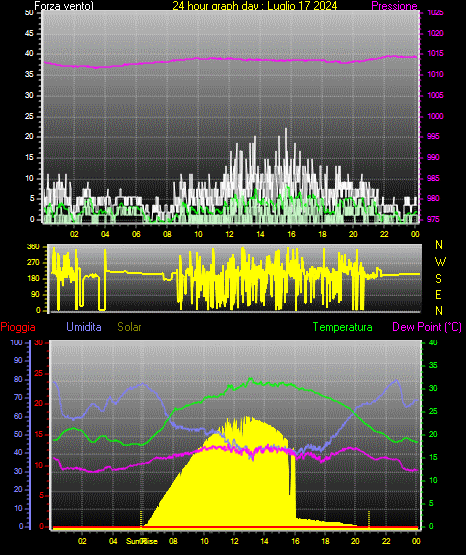Click the 'Solar' legend label
The height and width of the screenshot is (555, 466).
[129, 327]
